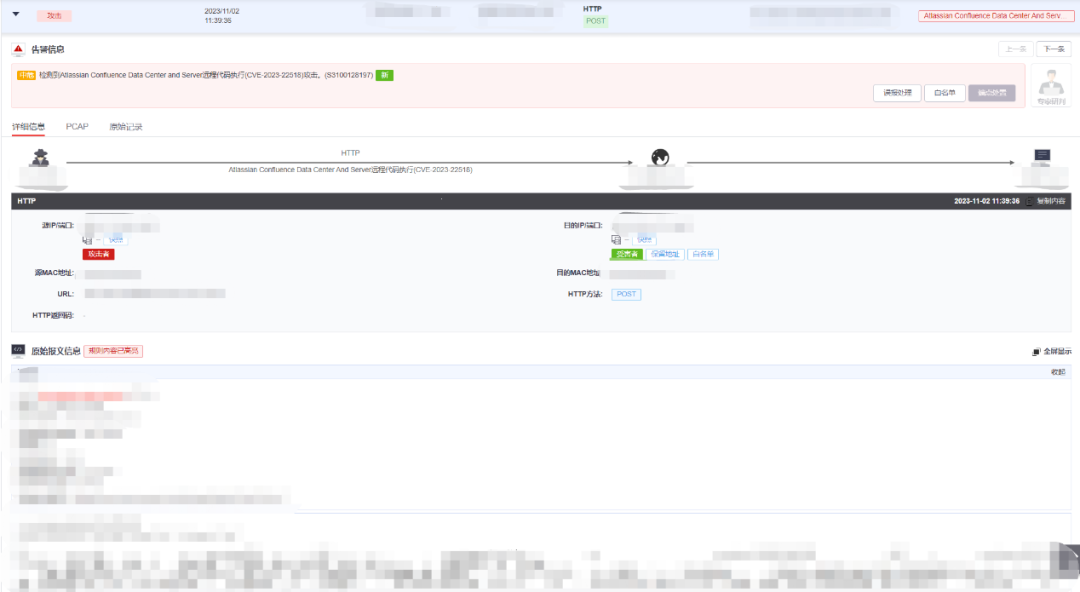Select the Atlassian Confluence red tag at top right
1080x592 pixels.
click(x=995, y=15)
